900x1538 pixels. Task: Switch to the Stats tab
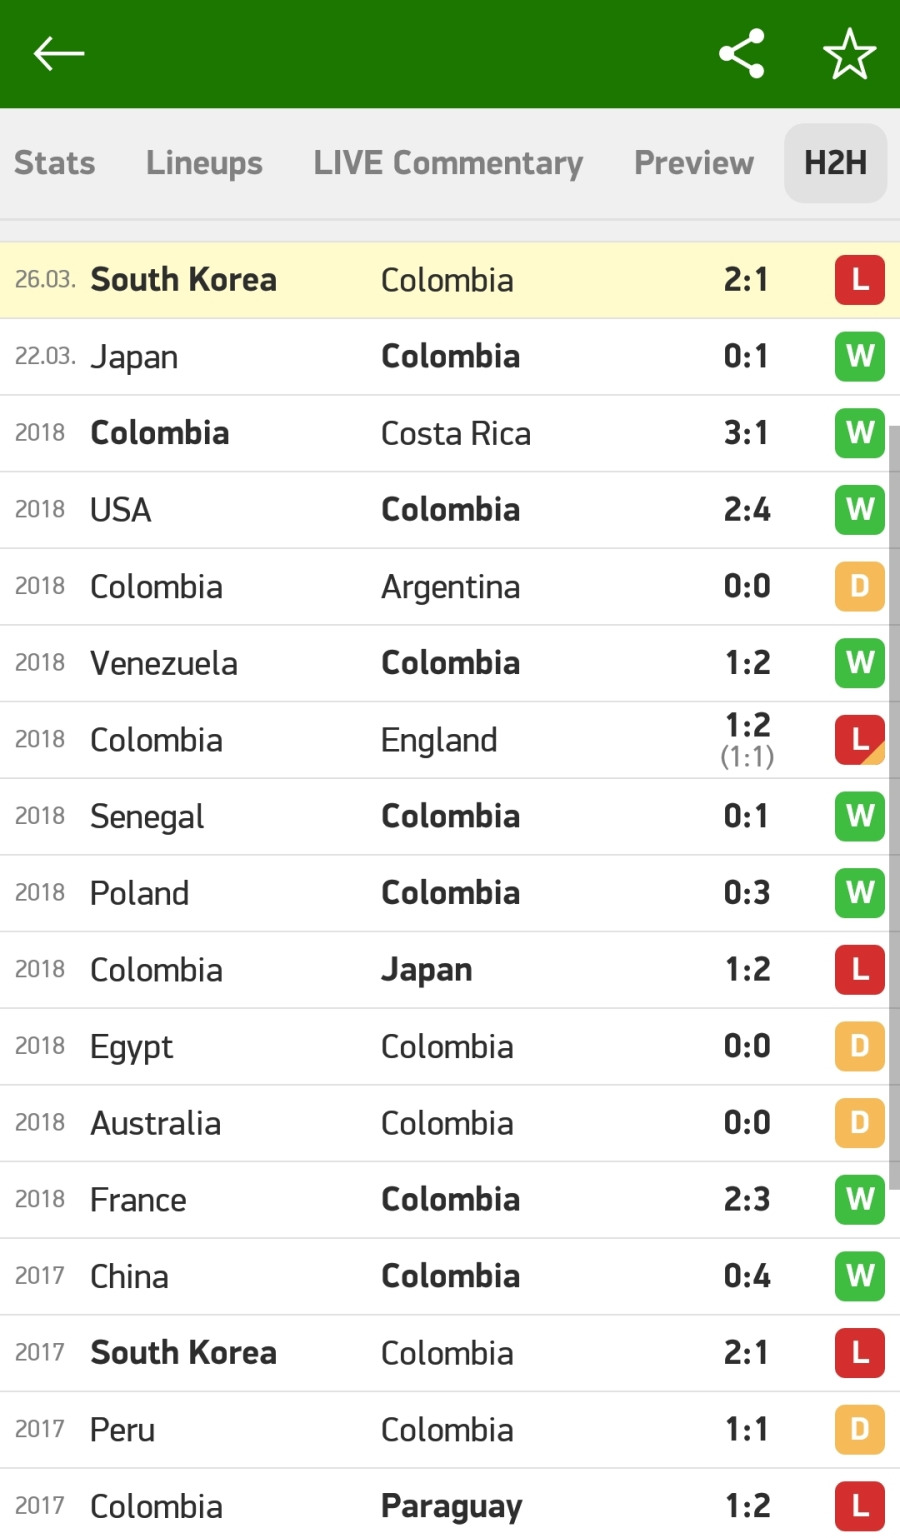(x=55, y=163)
